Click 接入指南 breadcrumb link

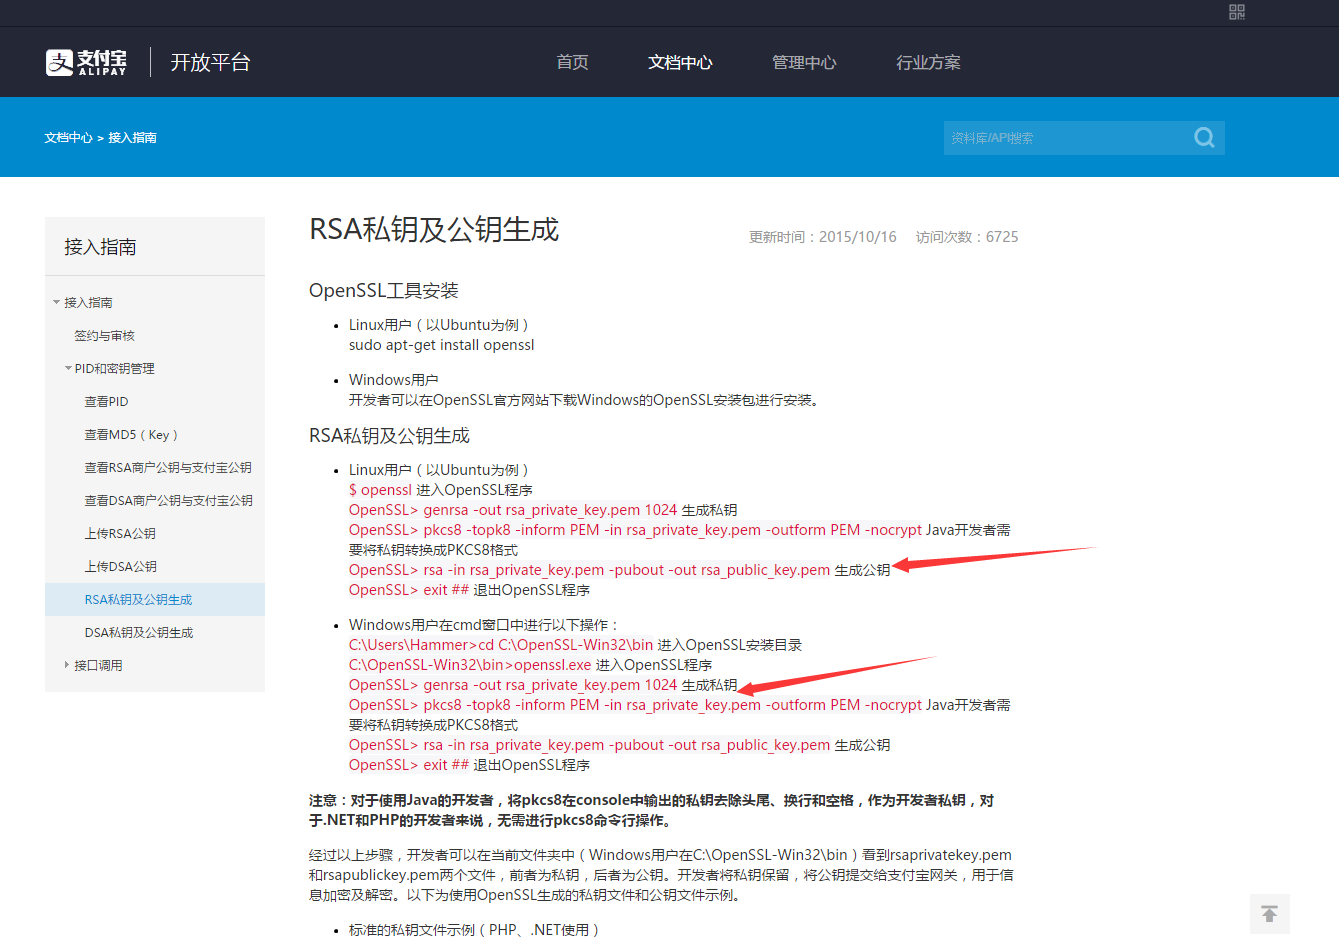(132, 138)
